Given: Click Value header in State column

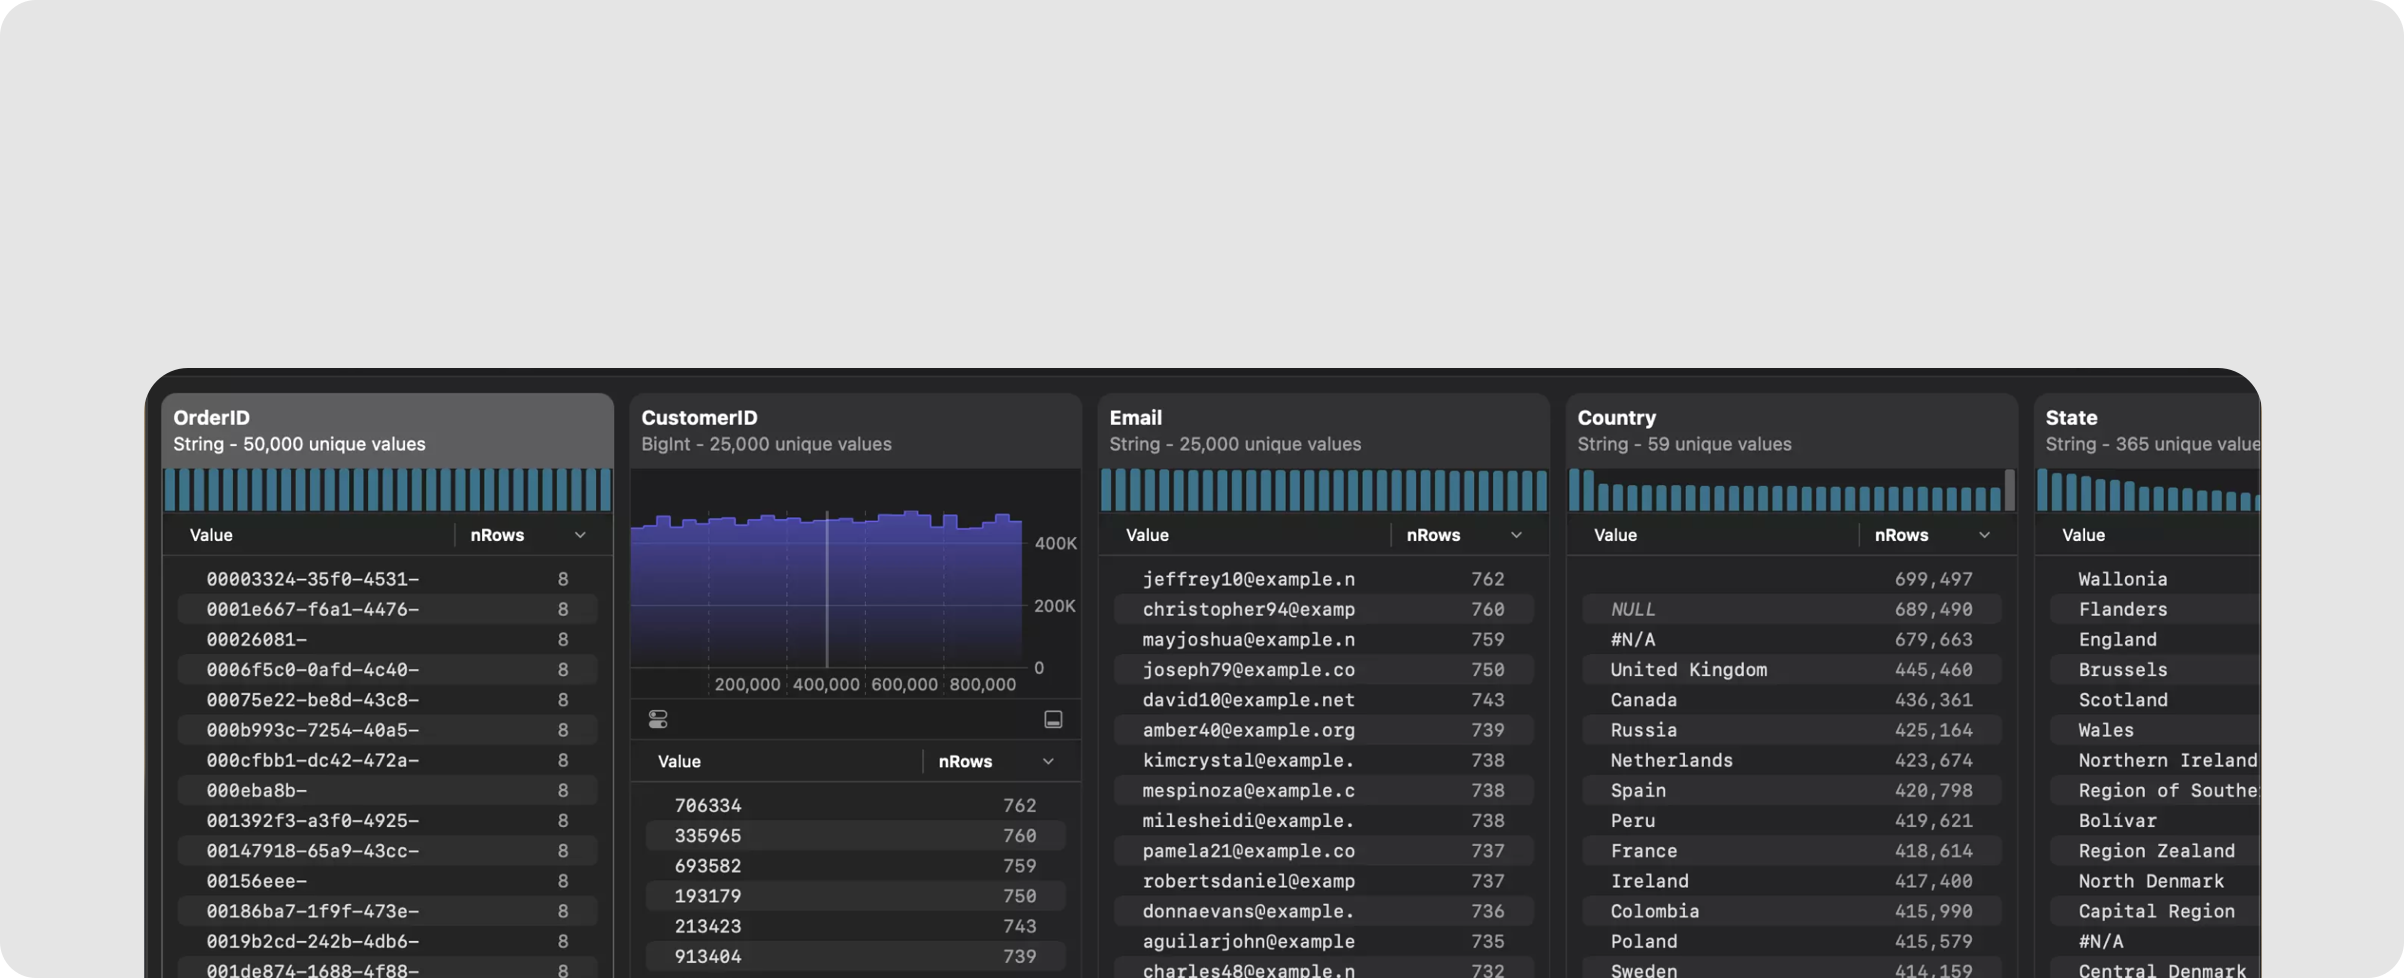Looking at the screenshot, I should point(2083,535).
